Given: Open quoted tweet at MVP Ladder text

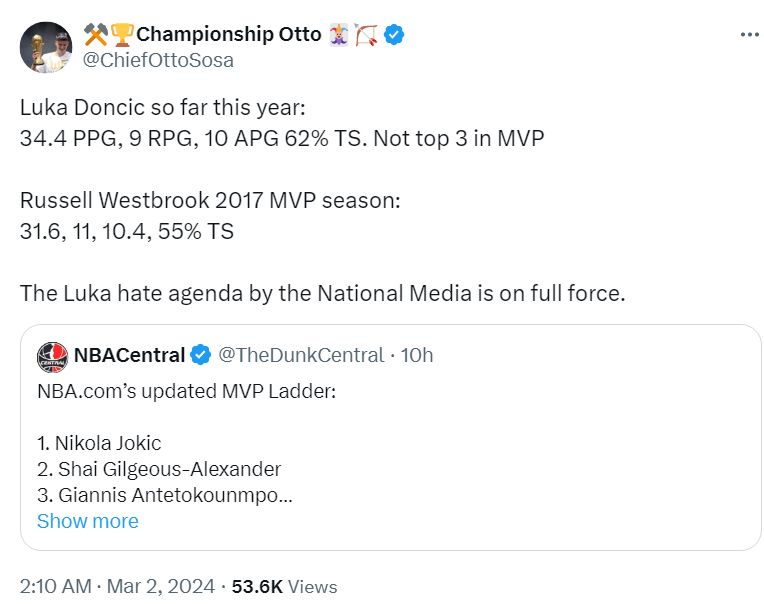Looking at the screenshot, I should tap(186, 390).
